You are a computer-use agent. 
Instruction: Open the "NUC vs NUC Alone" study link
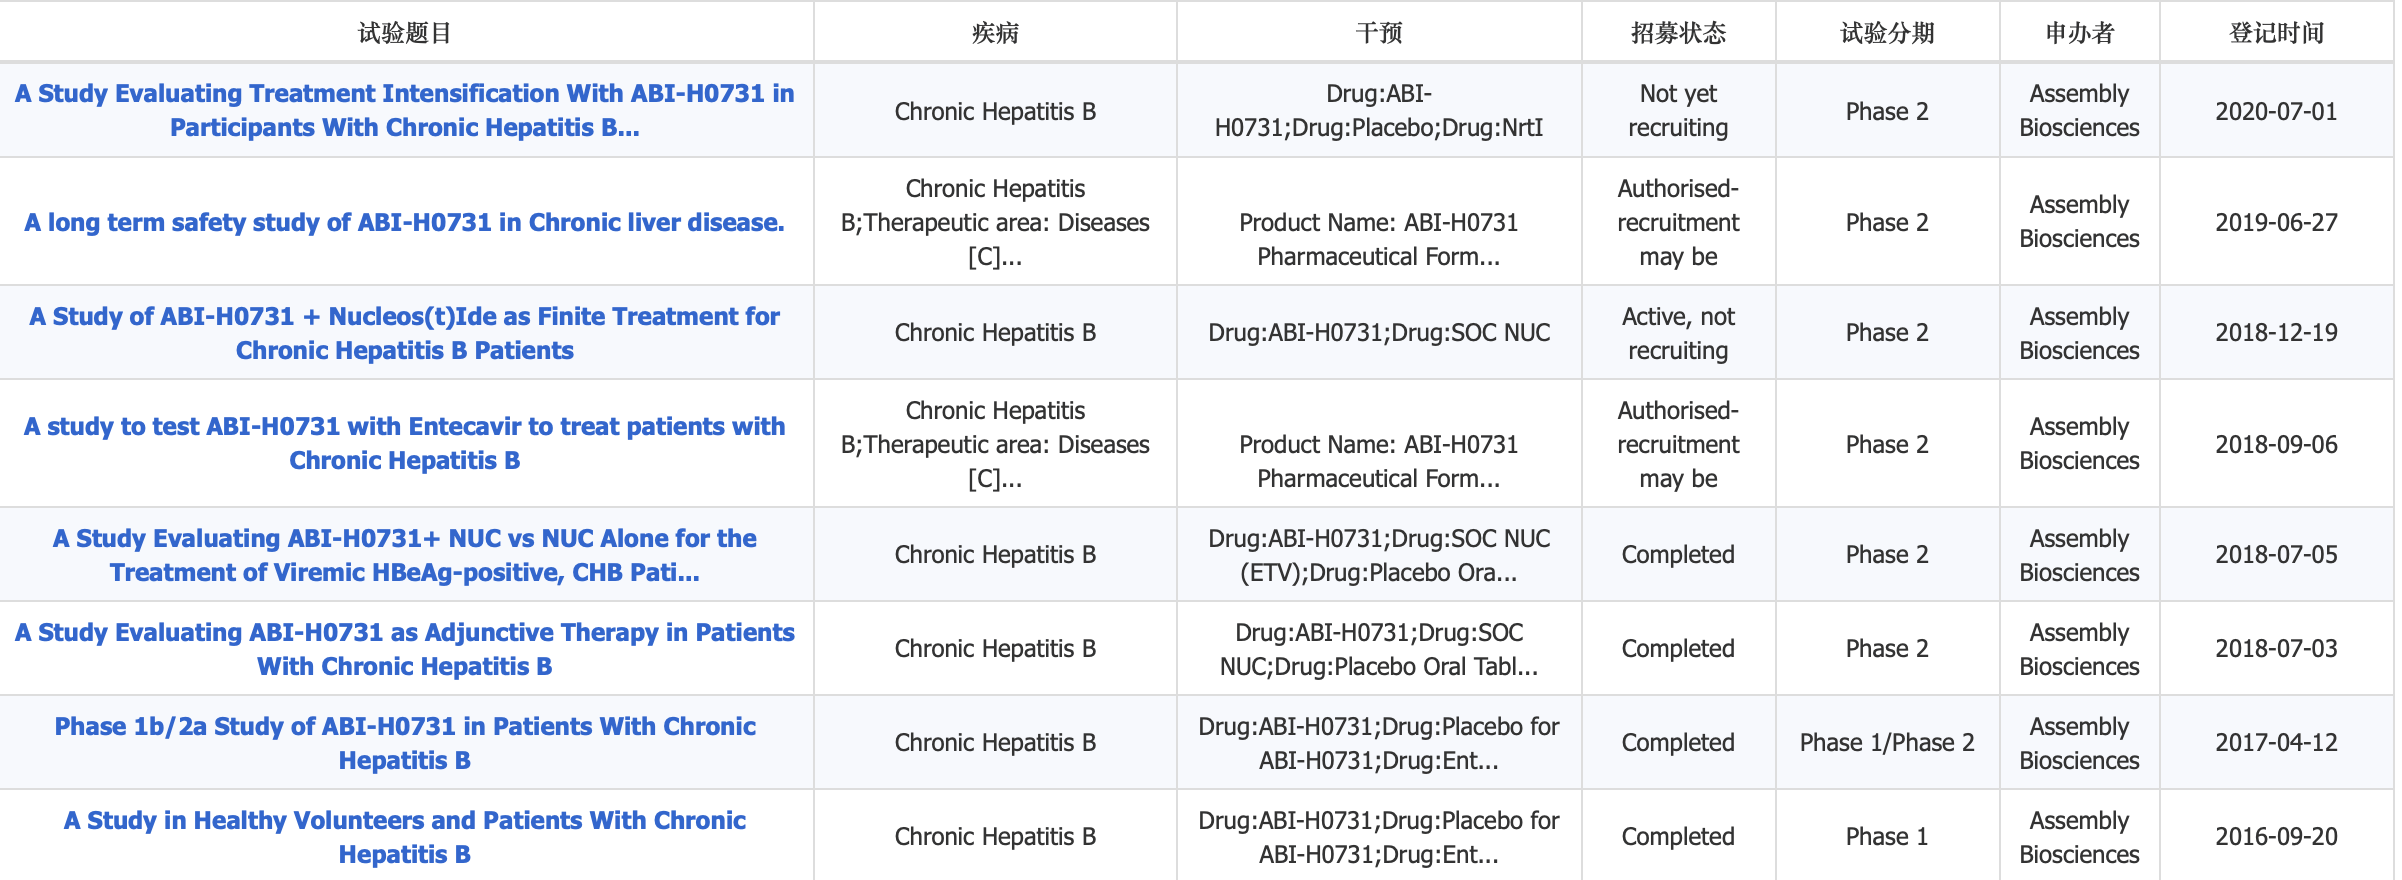pos(405,555)
